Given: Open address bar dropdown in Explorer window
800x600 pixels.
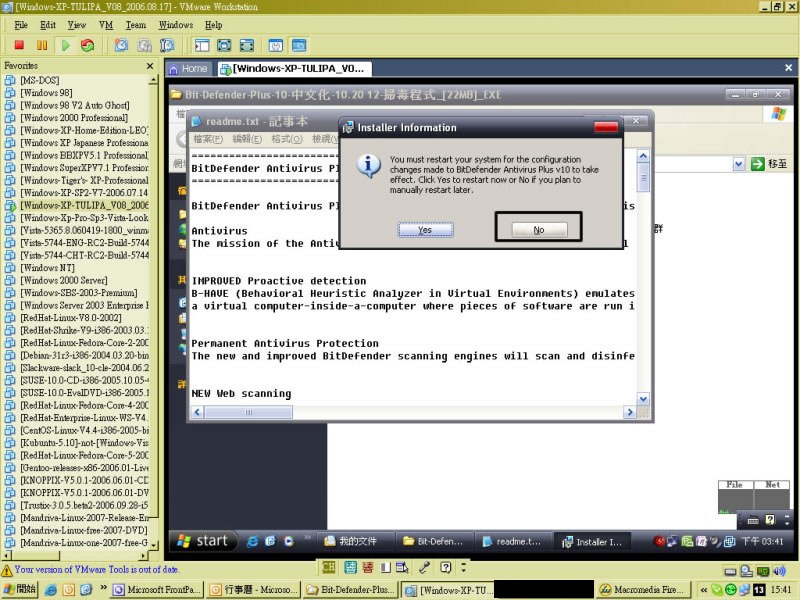Looking at the screenshot, I should 738,164.
